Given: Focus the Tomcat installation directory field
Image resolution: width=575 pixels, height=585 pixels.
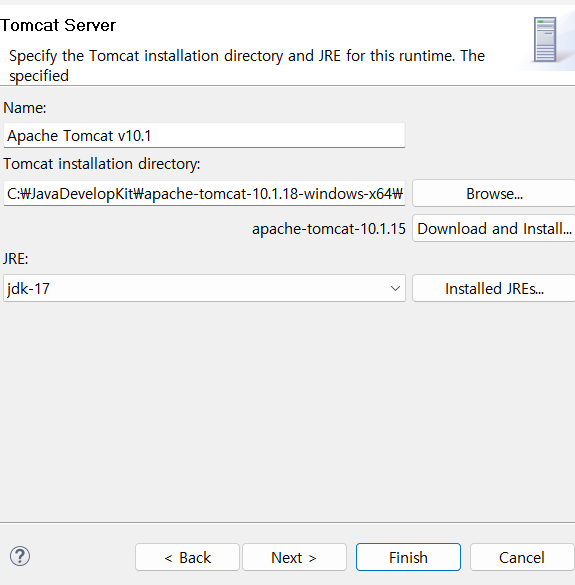Looking at the screenshot, I should pyautogui.click(x=204, y=193).
